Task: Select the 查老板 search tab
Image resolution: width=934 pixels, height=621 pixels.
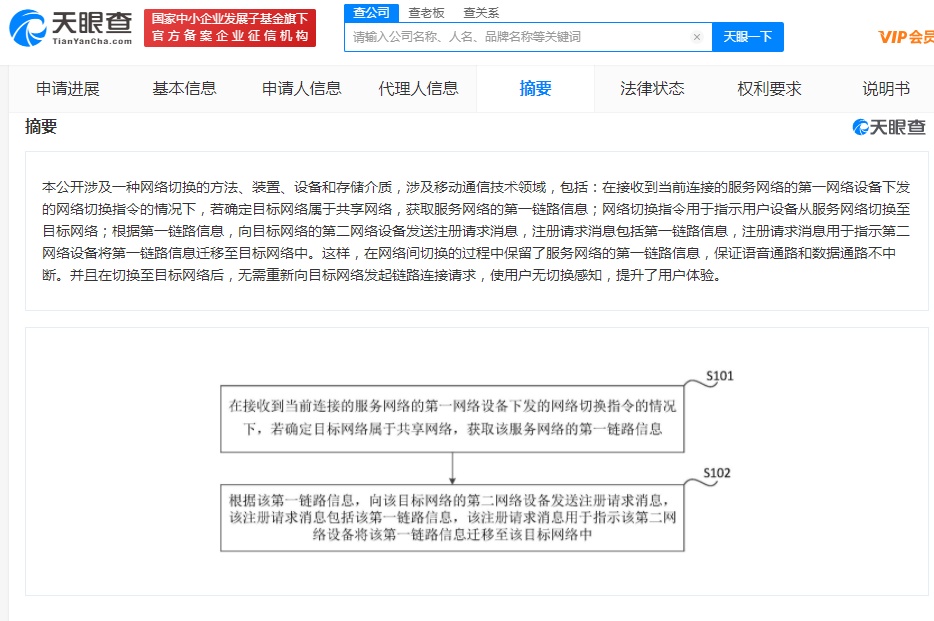Action: pos(426,13)
